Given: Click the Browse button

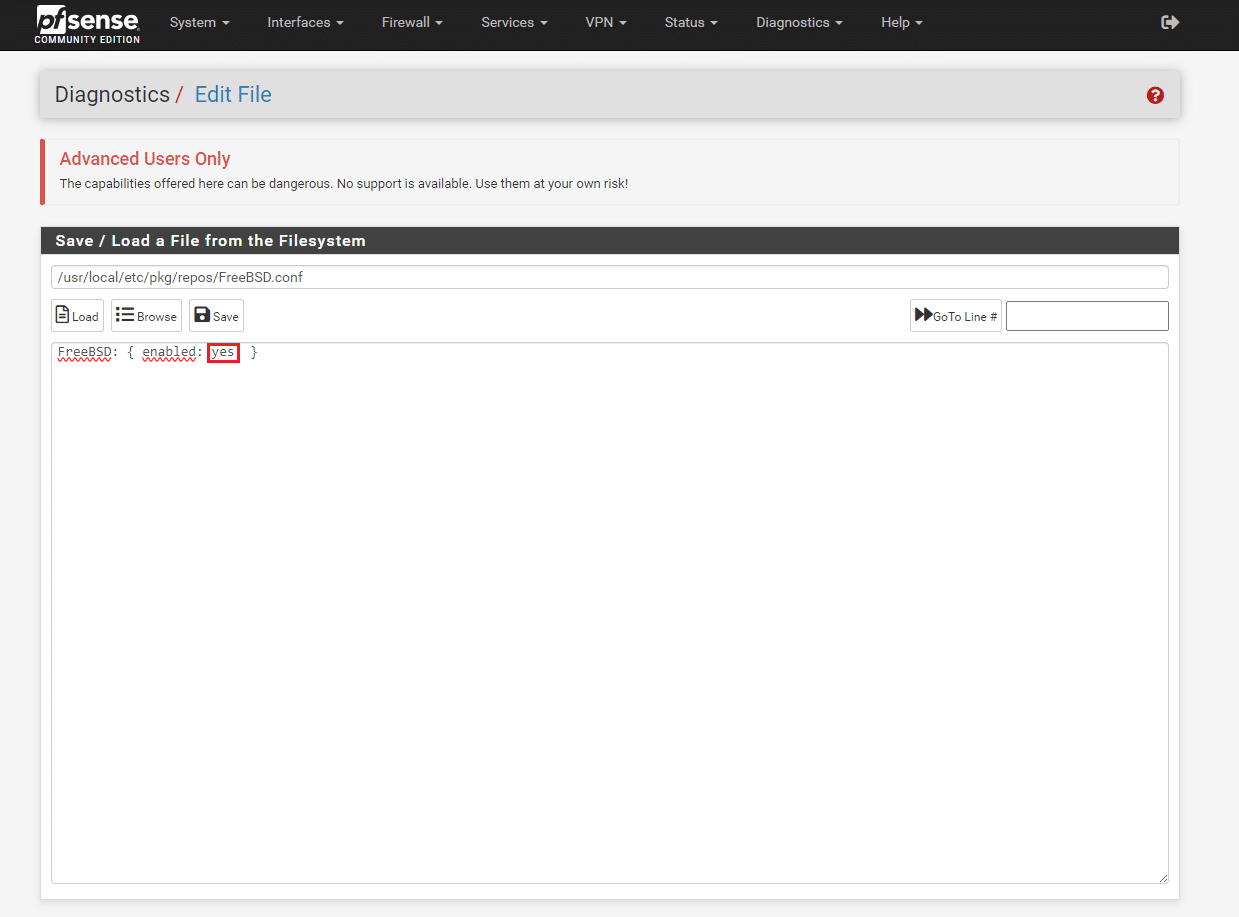Looking at the screenshot, I should point(146,316).
